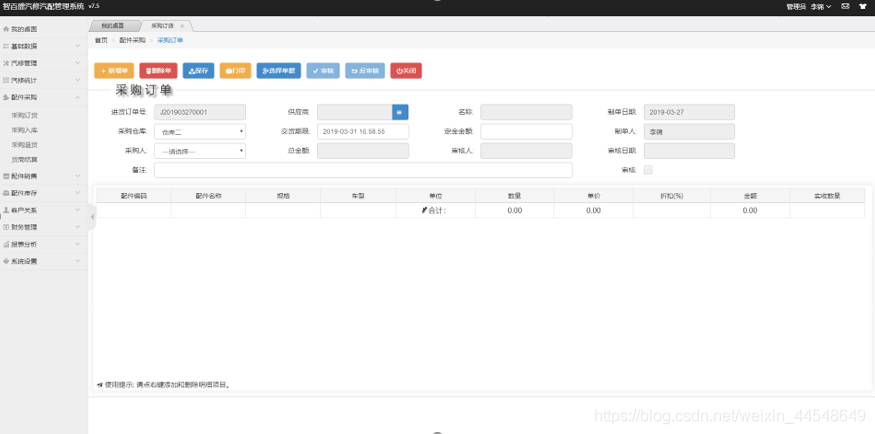This screenshot has width=875, height=434.
Task: Click the home icon beside 我的桌面
Action: click(x=6, y=29)
